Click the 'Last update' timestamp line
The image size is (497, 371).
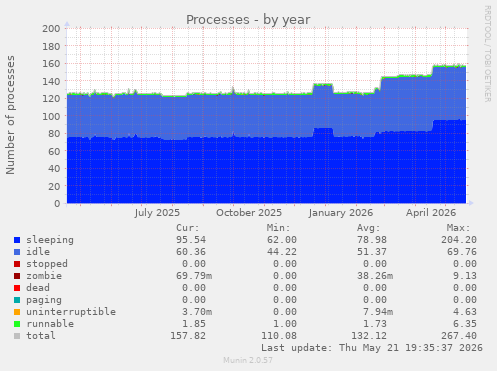coord(372,348)
